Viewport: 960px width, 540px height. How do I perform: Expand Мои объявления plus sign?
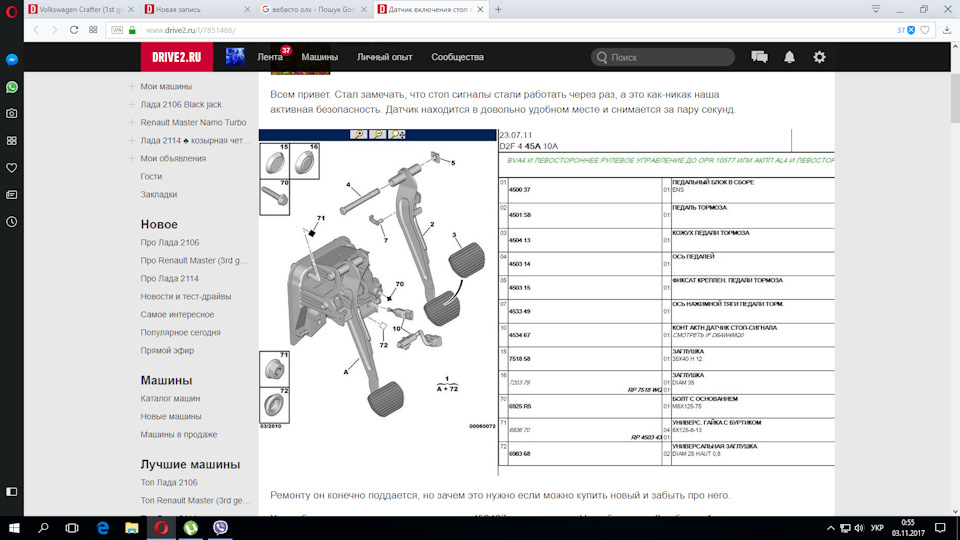(x=132, y=158)
